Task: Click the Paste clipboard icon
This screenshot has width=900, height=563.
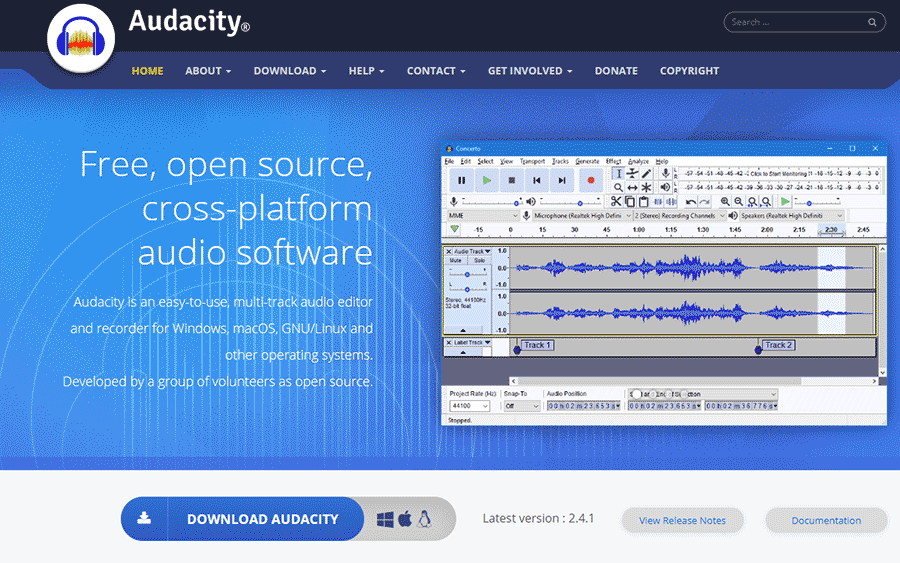Action: (x=643, y=201)
